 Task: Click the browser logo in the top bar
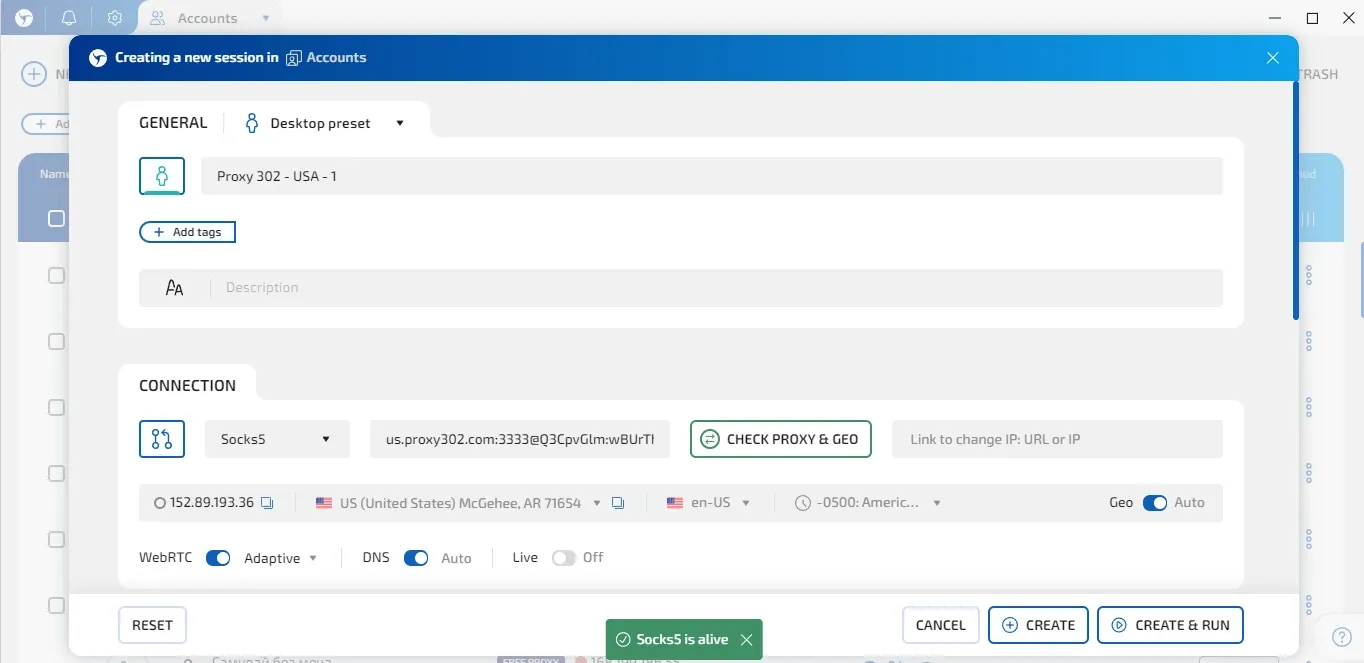[22, 17]
